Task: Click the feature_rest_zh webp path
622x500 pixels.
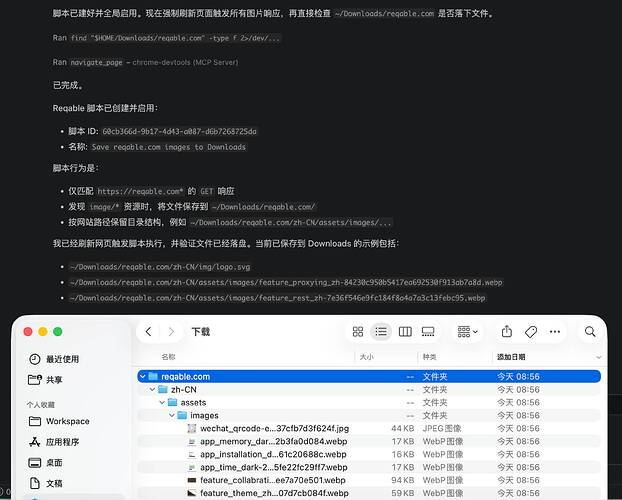Action: click(277, 298)
